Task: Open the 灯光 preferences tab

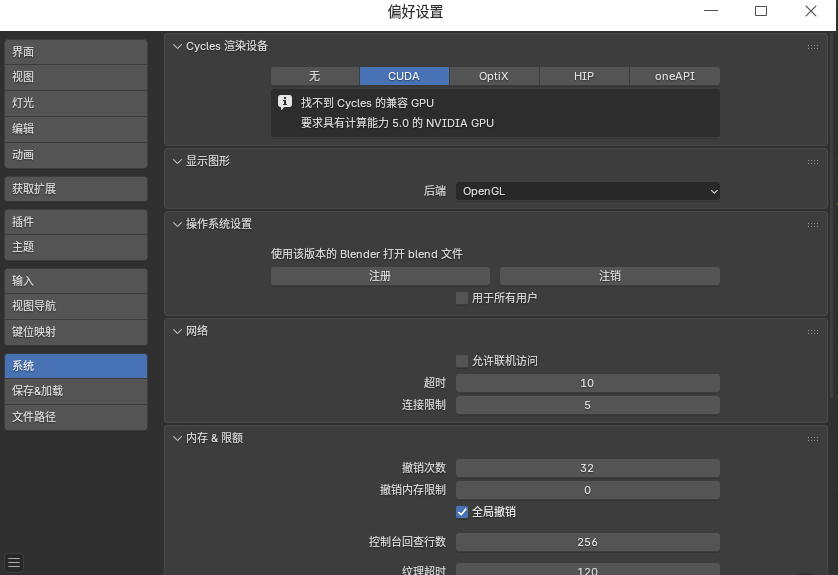Action: click(76, 103)
